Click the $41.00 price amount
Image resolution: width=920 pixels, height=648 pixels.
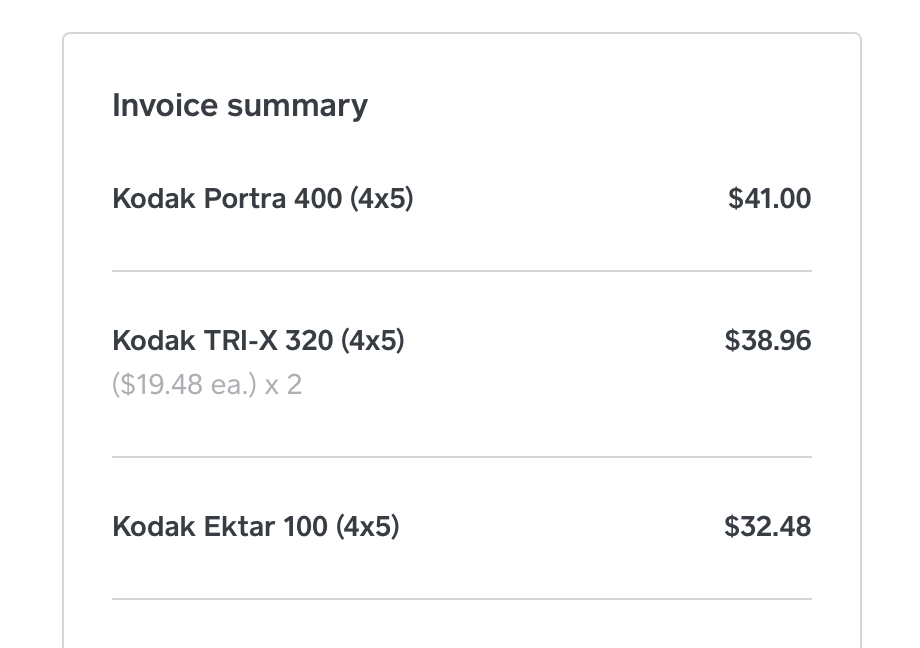pos(769,199)
